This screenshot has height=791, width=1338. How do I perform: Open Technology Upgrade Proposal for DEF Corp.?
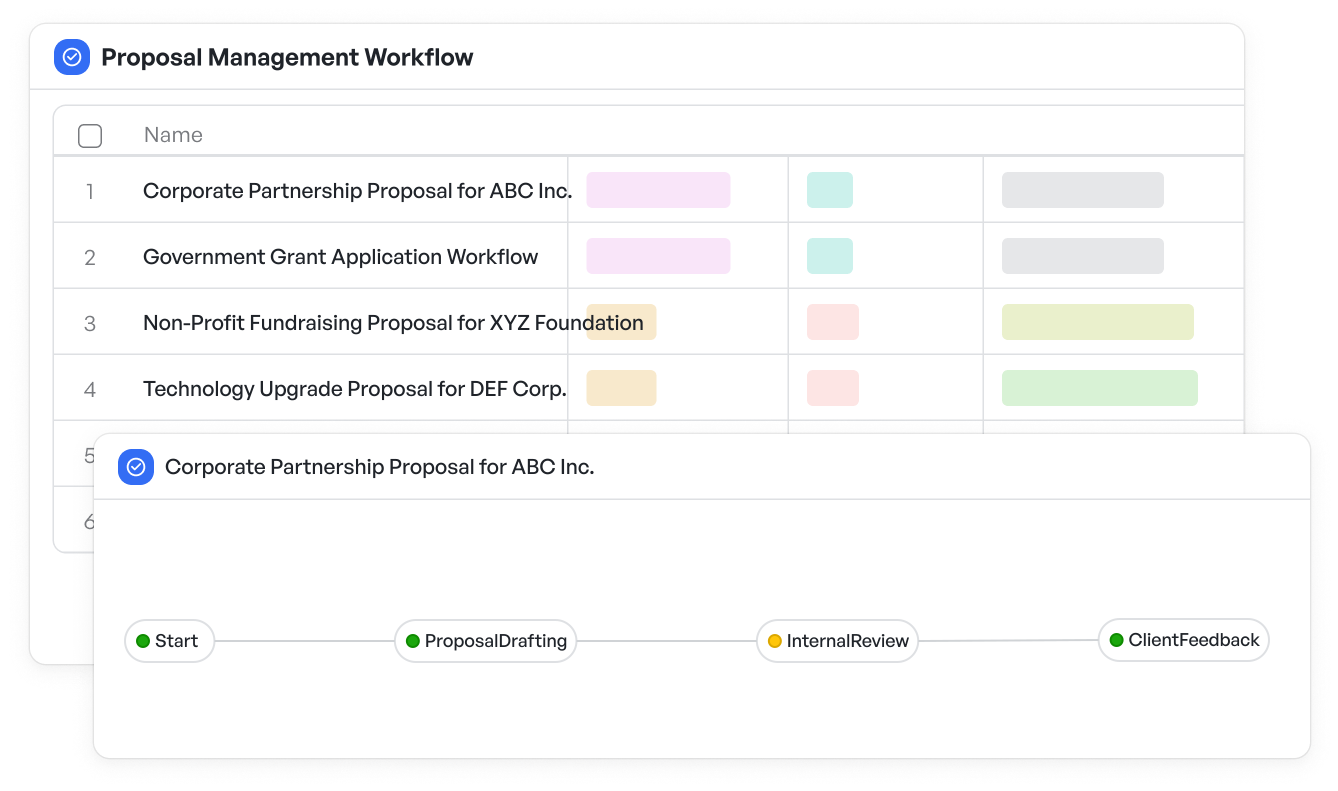pos(355,389)
